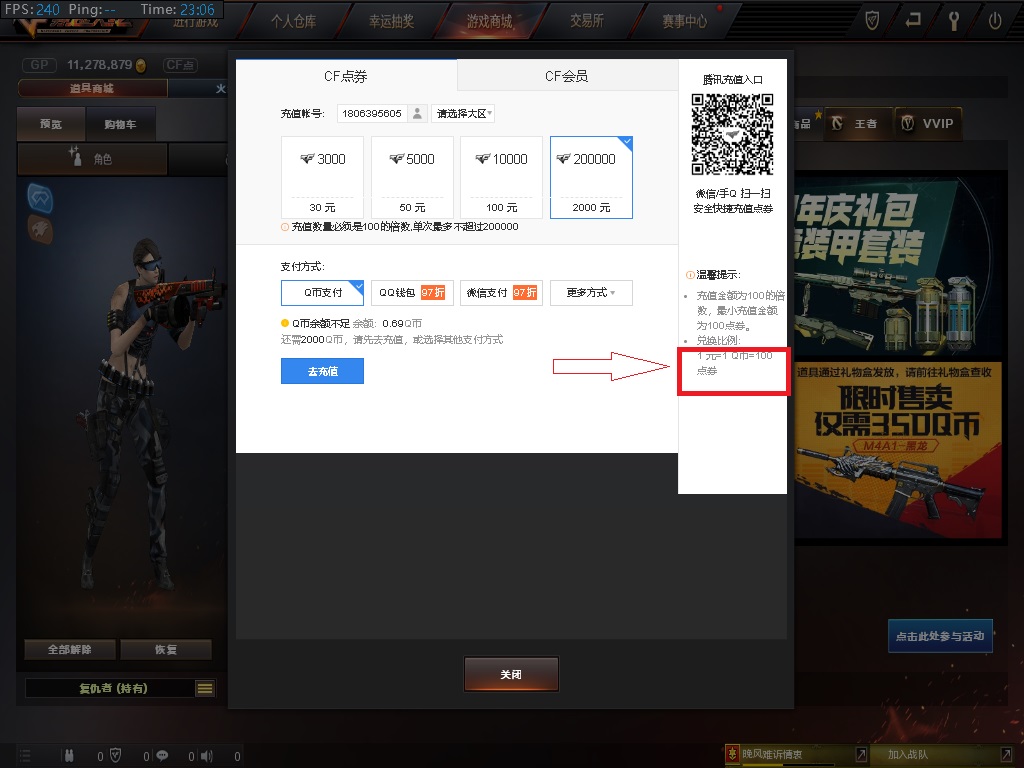This screenshot has height=768, width=1024.
Task: Choose Q币支付 payment method
Action: tap(322, 293)
